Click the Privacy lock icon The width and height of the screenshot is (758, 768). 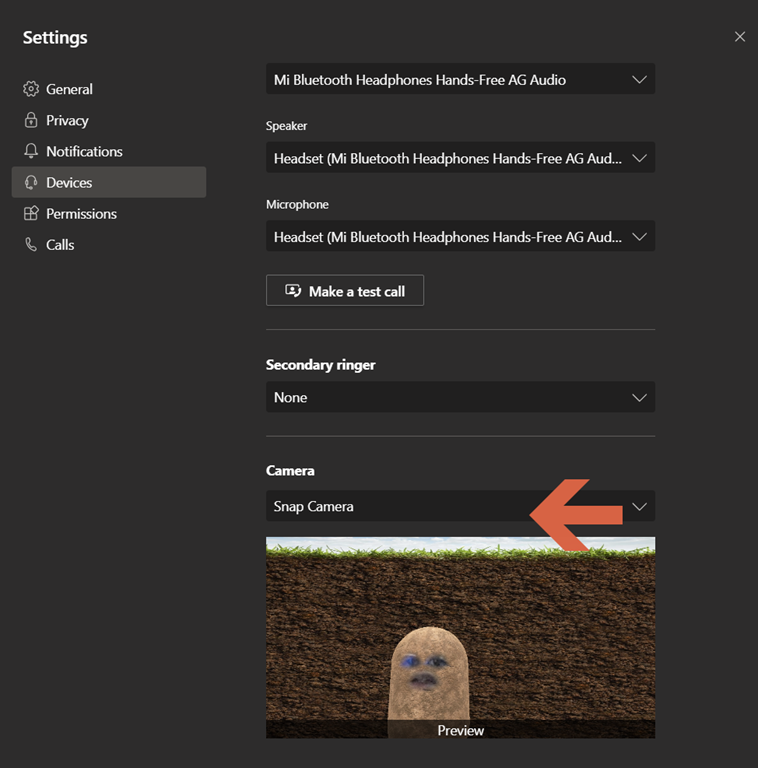click(x=31, y=120)
